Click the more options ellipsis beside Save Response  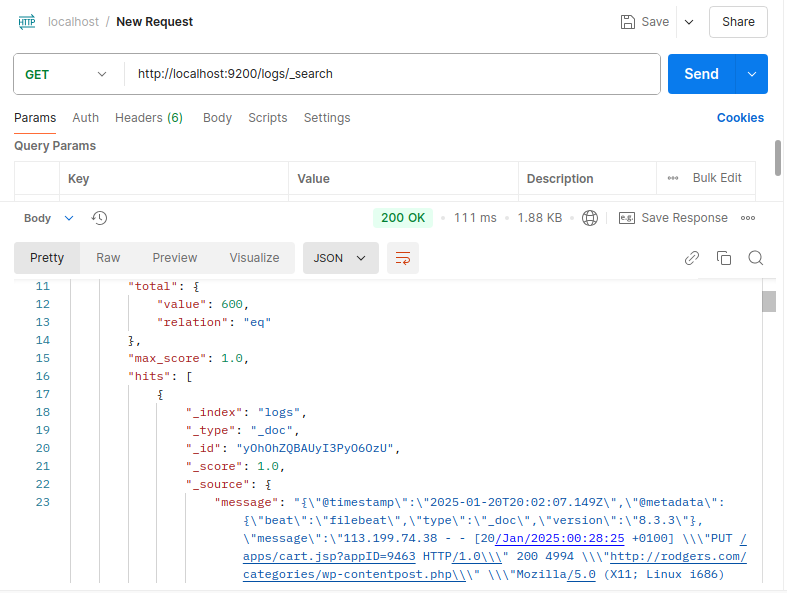[x=748, y=218]
